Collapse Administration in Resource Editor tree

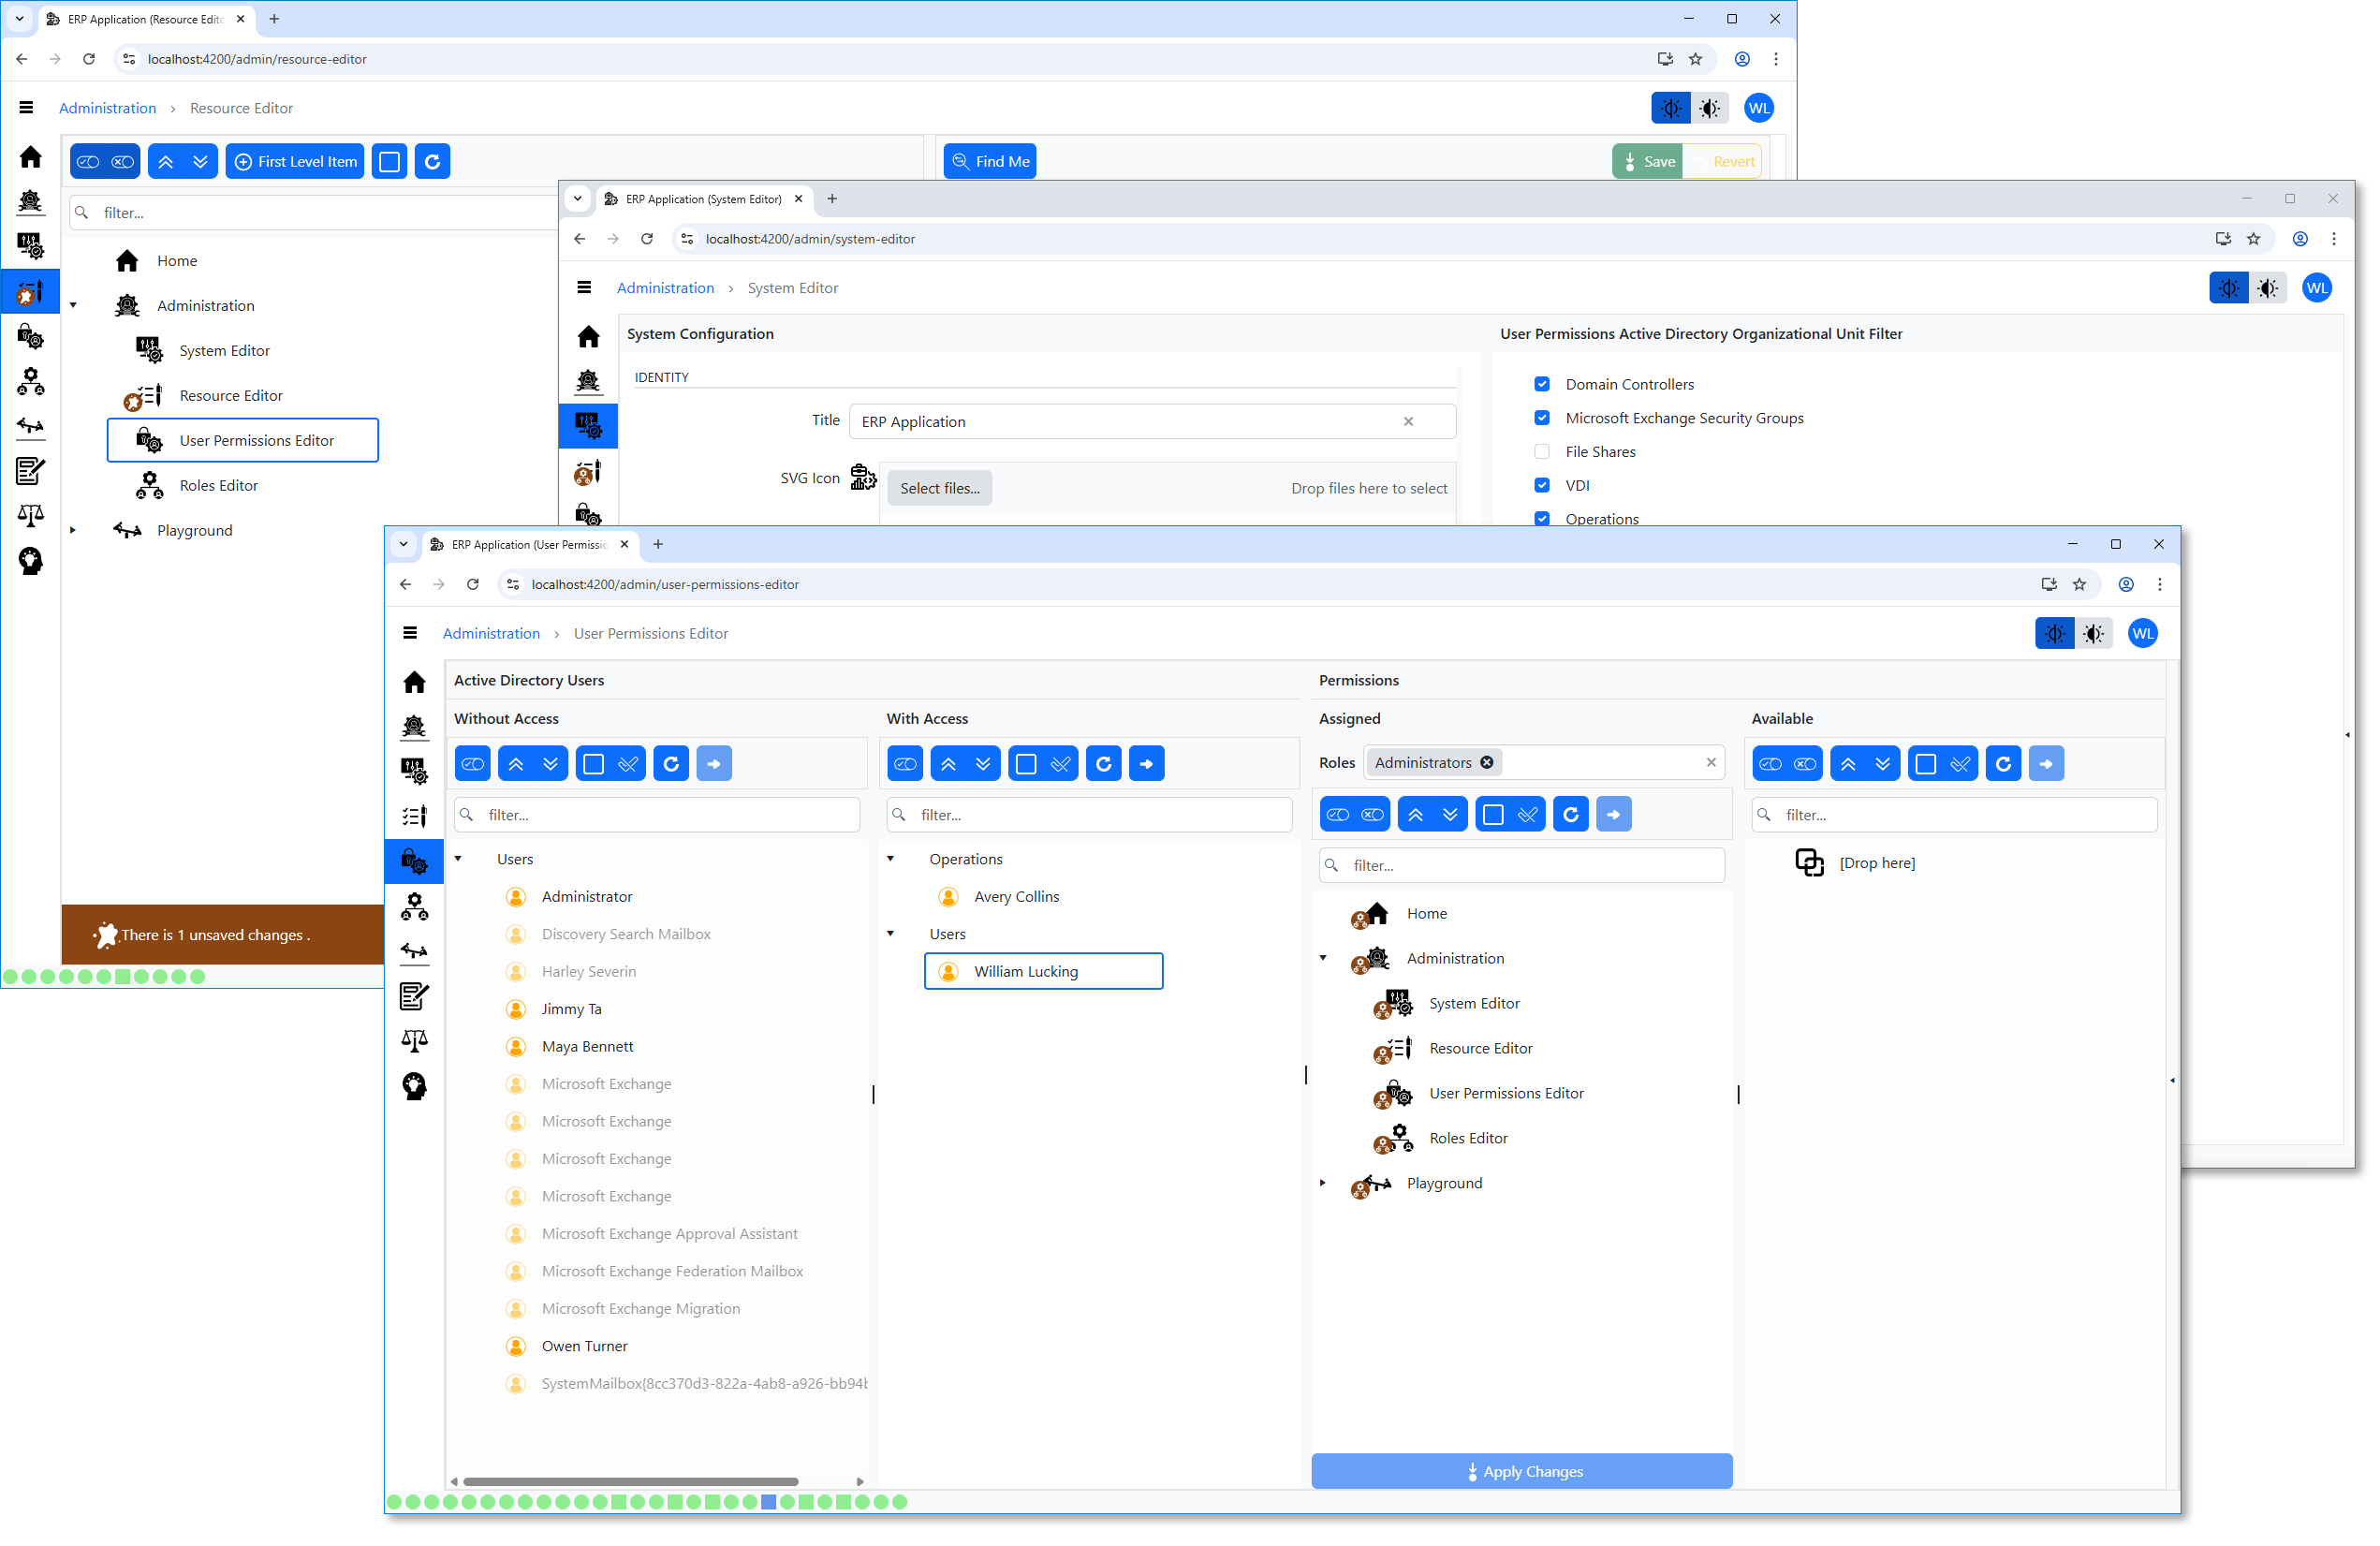tap(73, 305)
